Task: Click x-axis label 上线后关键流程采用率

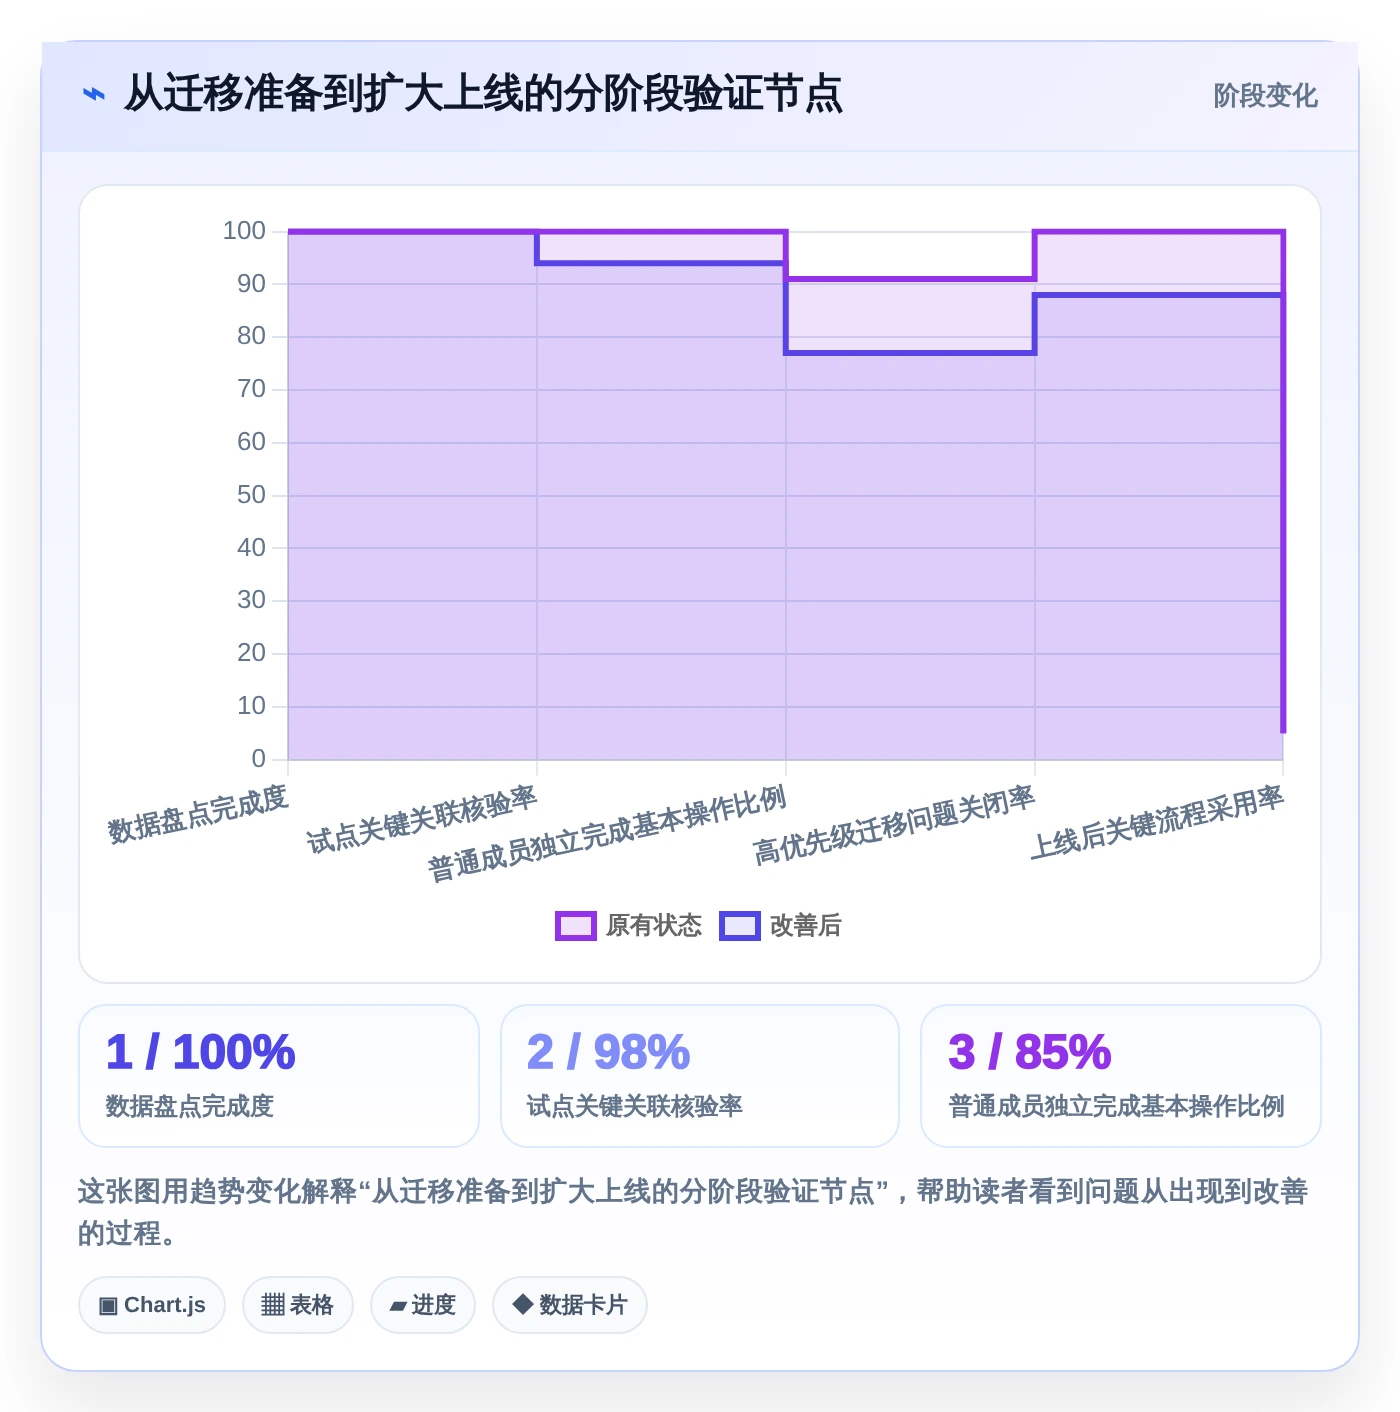Action: (x=1157, y=822)
